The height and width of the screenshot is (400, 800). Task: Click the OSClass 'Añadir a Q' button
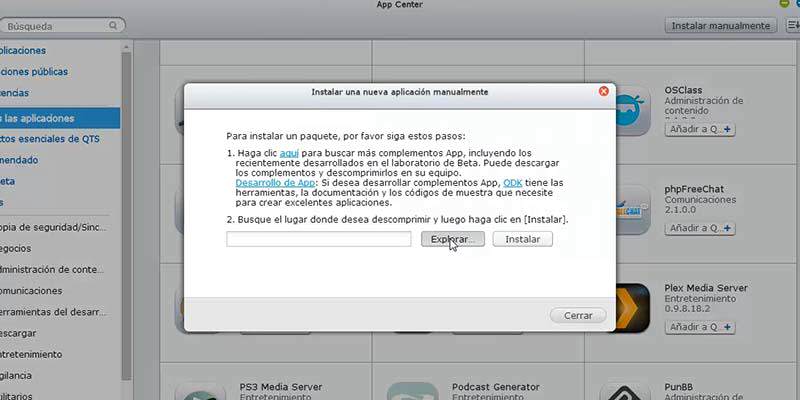[700, 129]
